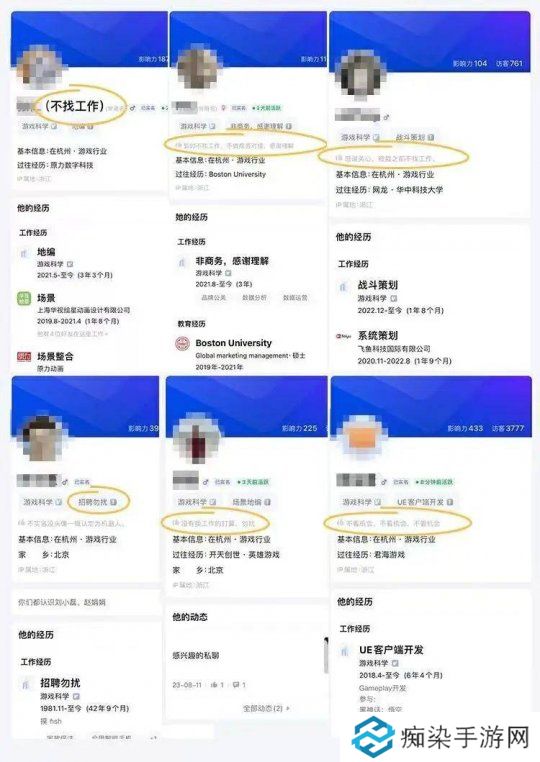Click the 数据分析 skill tag
Viewport: 540px width, 762px height.
(254, 297)
